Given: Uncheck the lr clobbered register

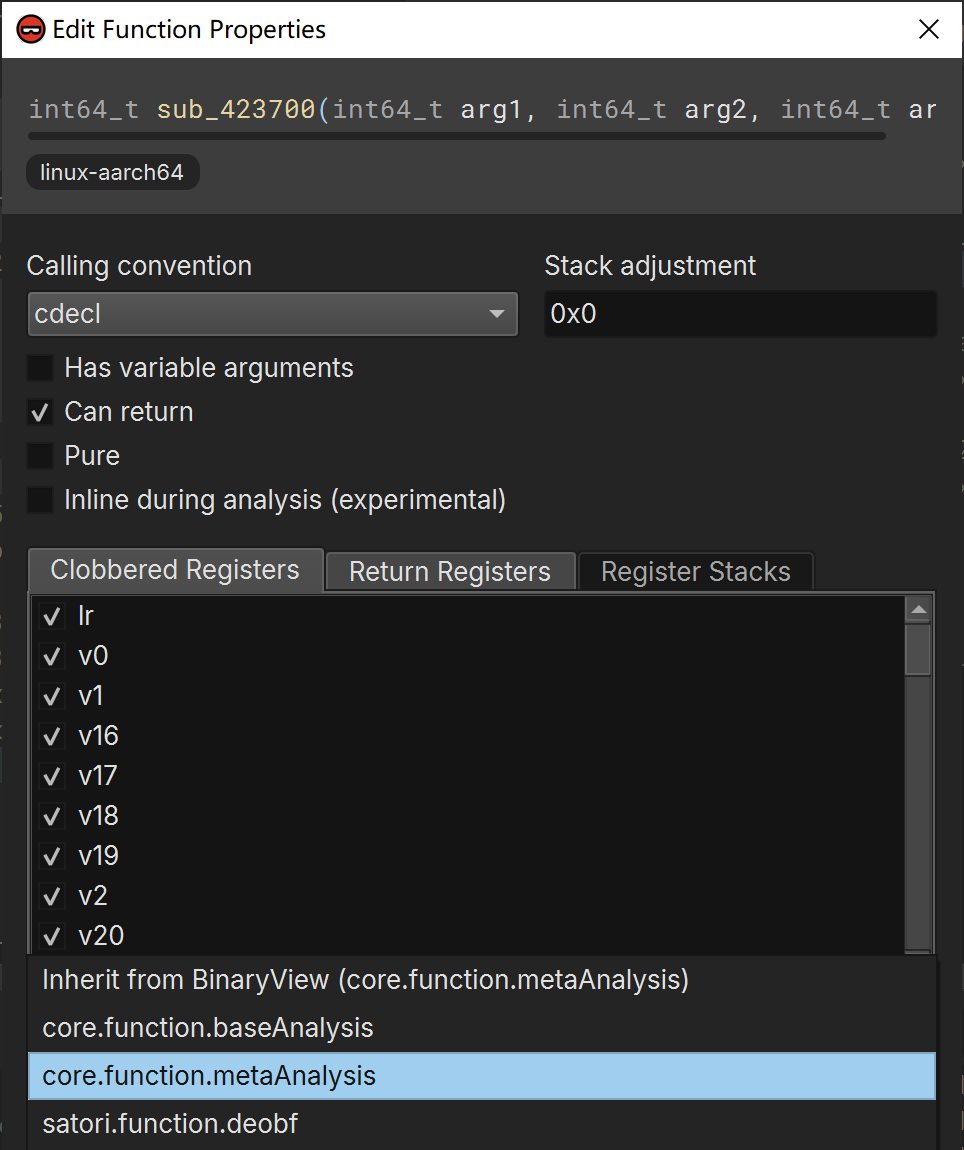Looking at the screenshot, I should [x=50, y=617].
